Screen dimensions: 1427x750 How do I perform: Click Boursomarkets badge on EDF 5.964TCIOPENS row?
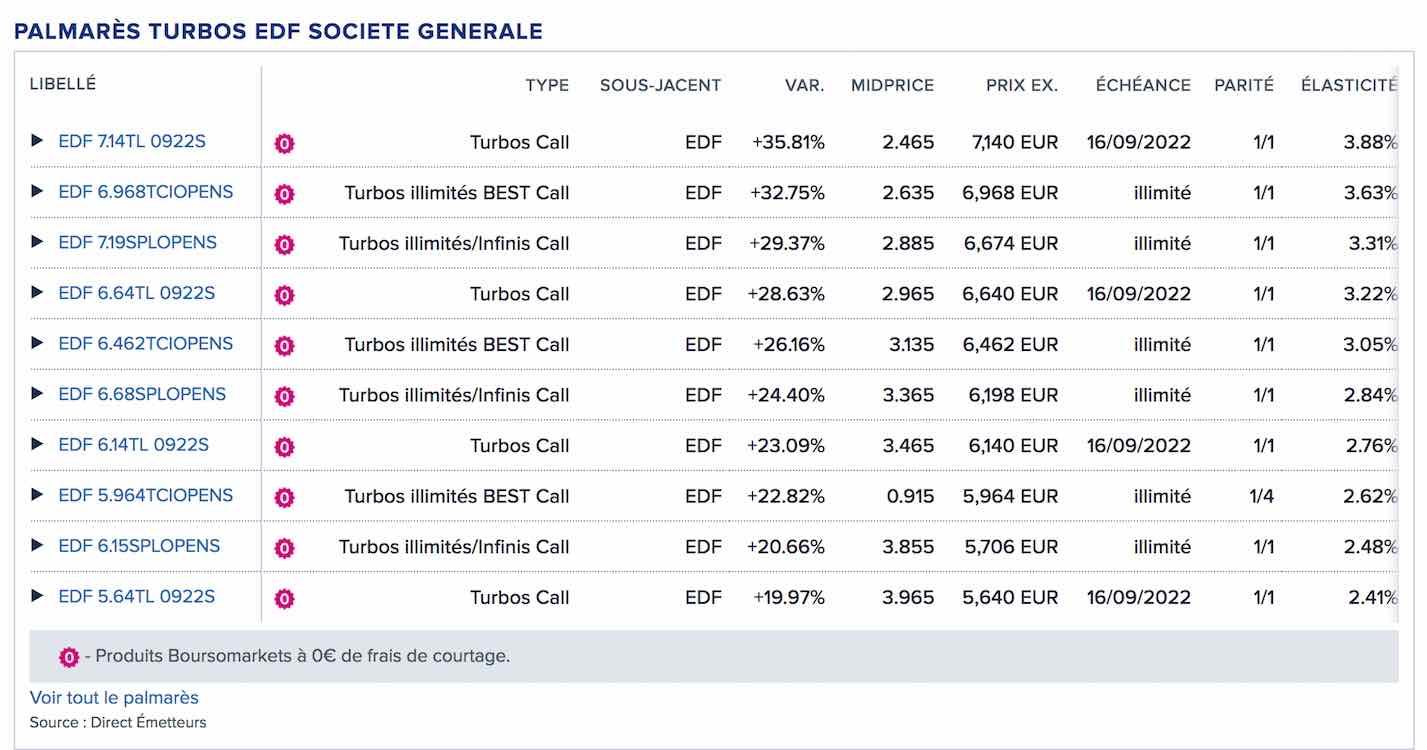[285, 497]
